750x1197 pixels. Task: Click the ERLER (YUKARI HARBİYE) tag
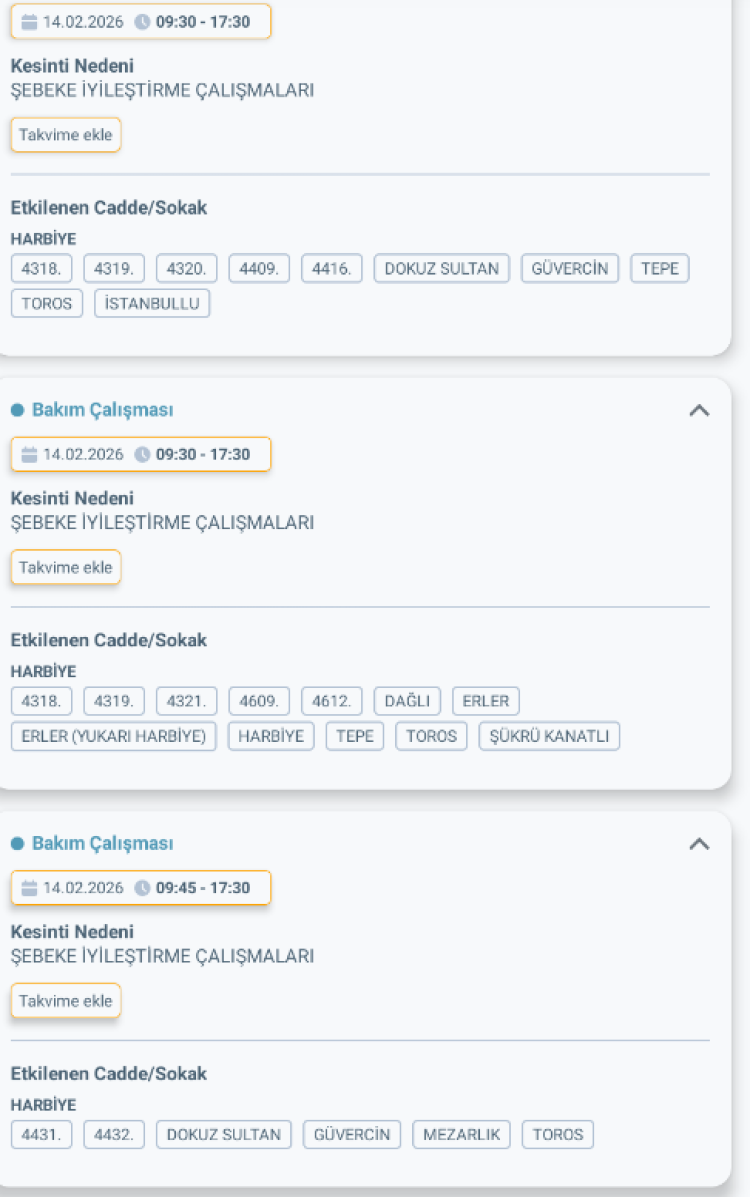click(x=113, y=736)
